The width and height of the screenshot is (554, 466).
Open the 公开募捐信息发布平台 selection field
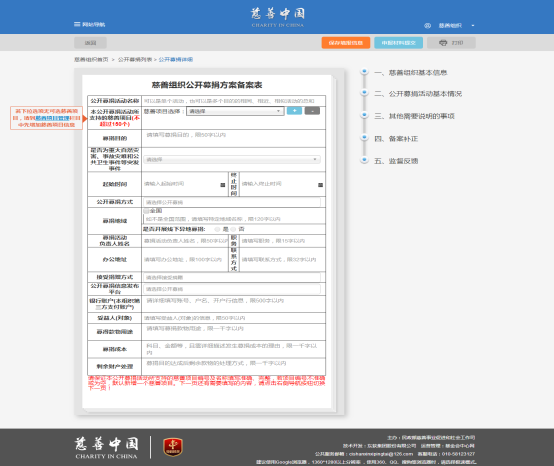232,289
